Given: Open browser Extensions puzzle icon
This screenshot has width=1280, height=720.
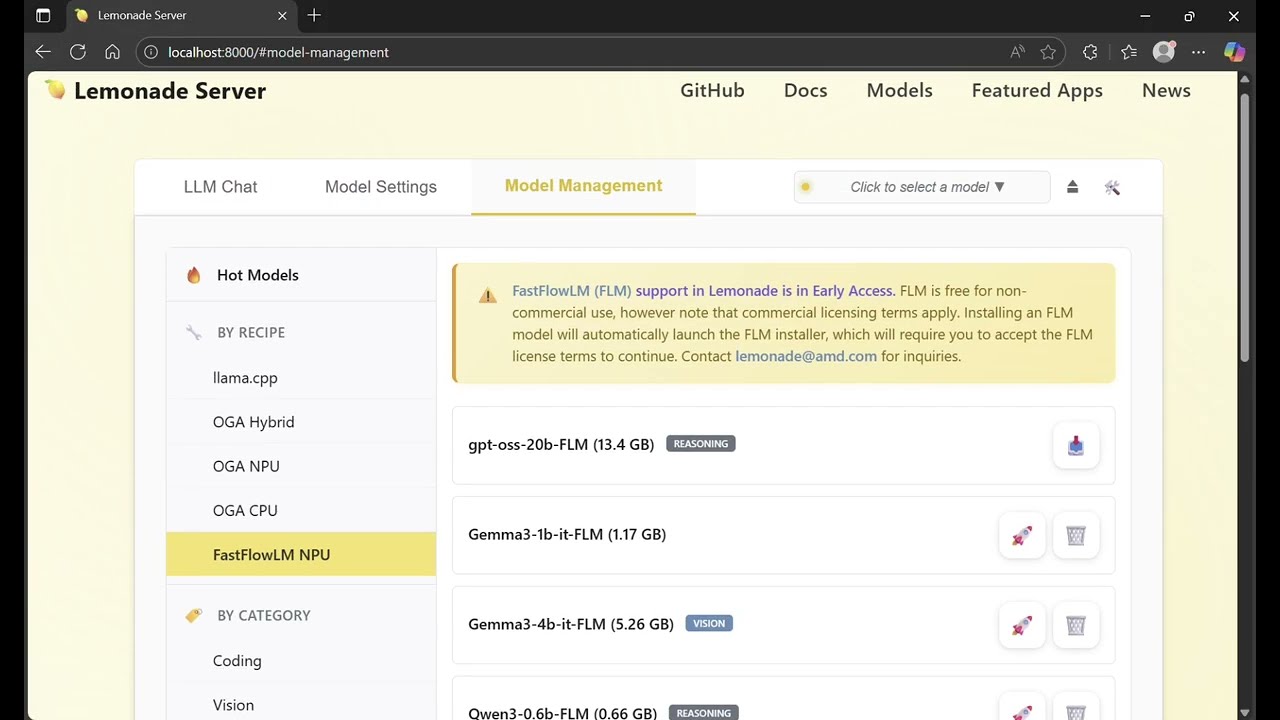Looking at the screenshot, I should (1090, 52).
